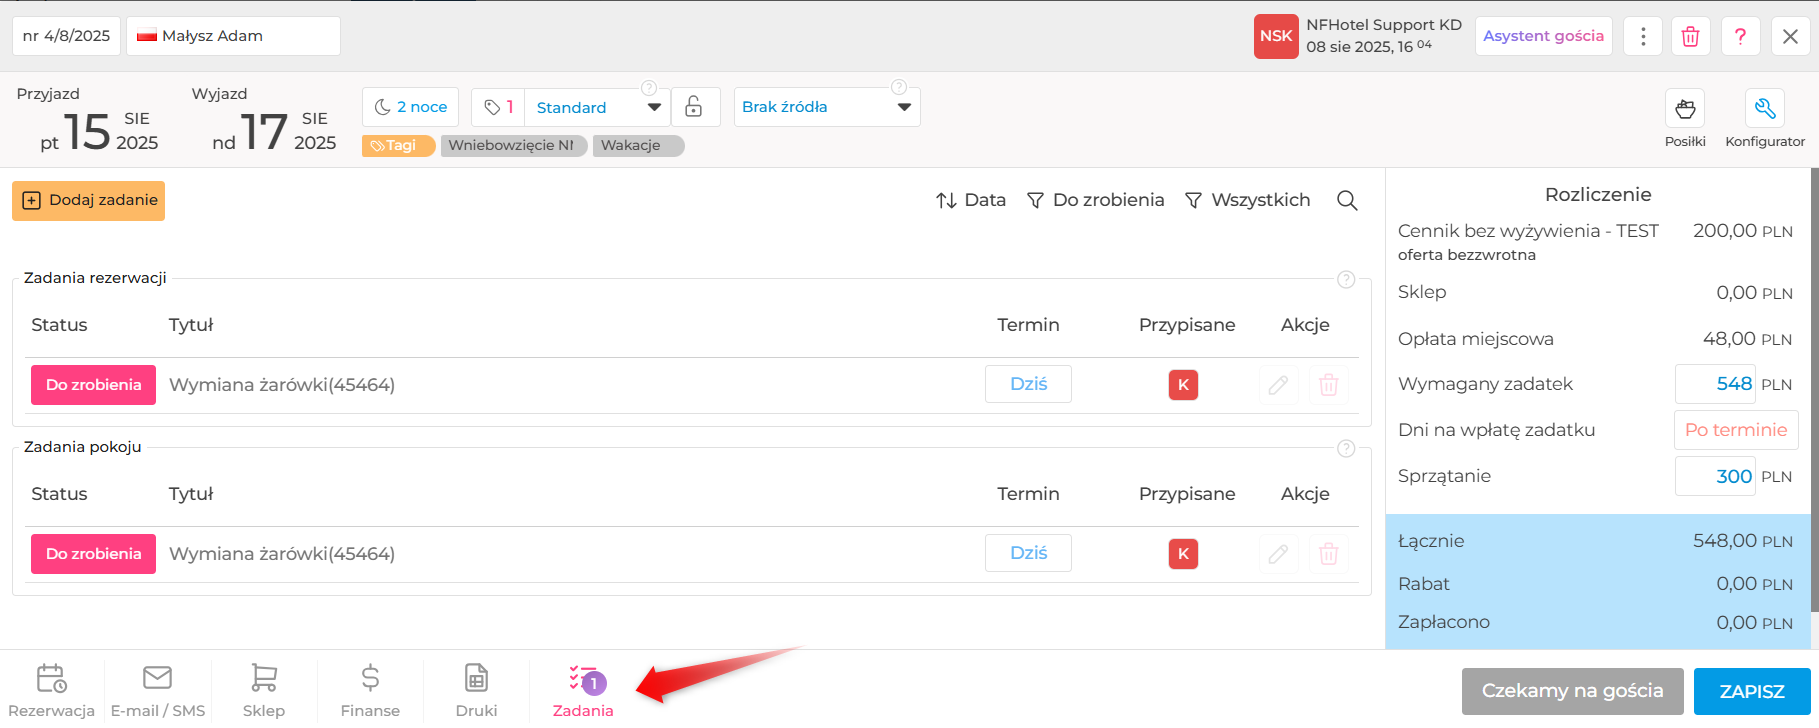The width and height of the screenshot is (1819, 728).
Task: Open the Druki tab
Action: tap(476, 690)
